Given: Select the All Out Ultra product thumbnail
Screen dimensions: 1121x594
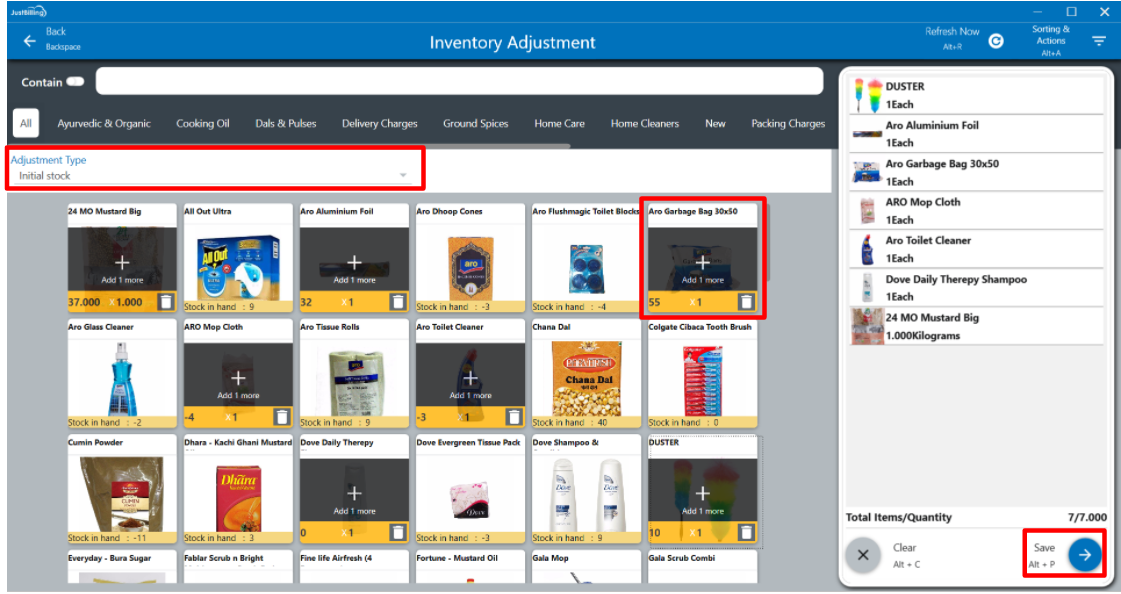Looking at the screenshot, I should click(238, 262).
